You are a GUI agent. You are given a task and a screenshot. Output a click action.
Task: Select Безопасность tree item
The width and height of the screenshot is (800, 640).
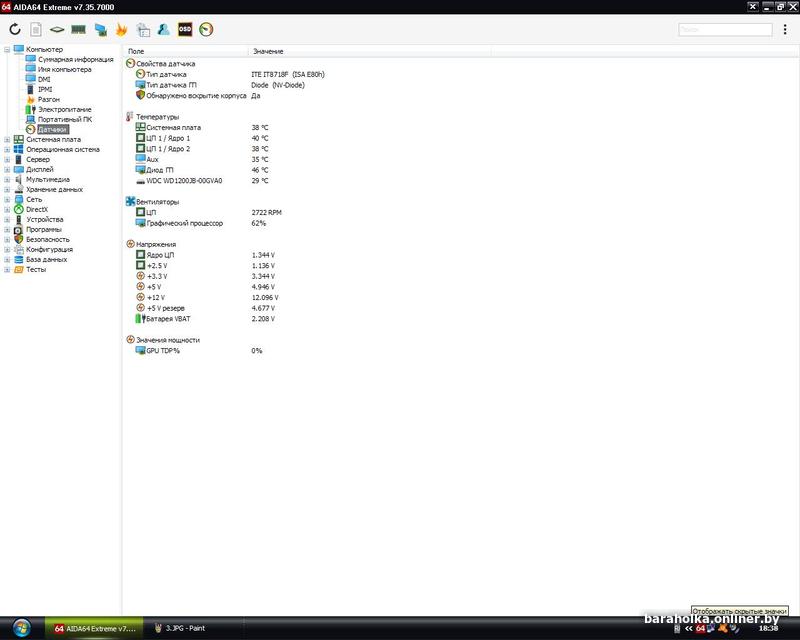(47, 239)
